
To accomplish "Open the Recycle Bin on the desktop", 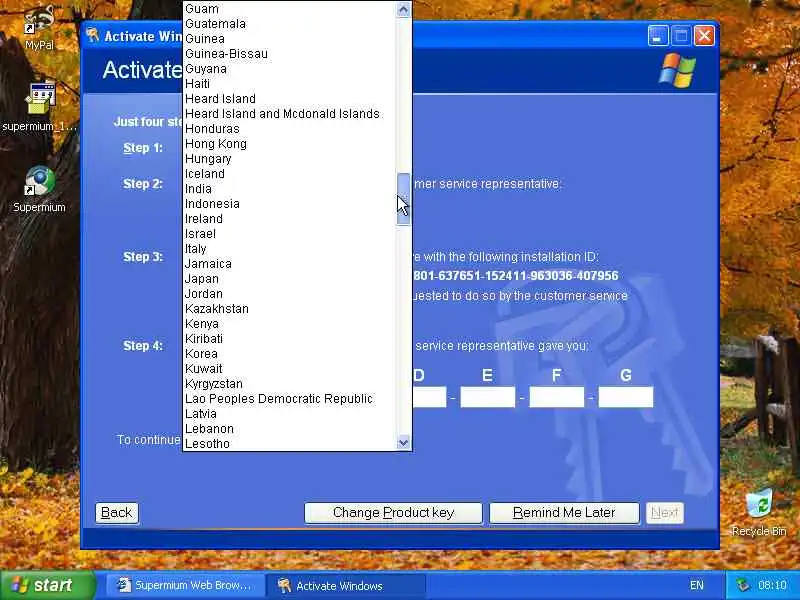I will coord(759,513).
